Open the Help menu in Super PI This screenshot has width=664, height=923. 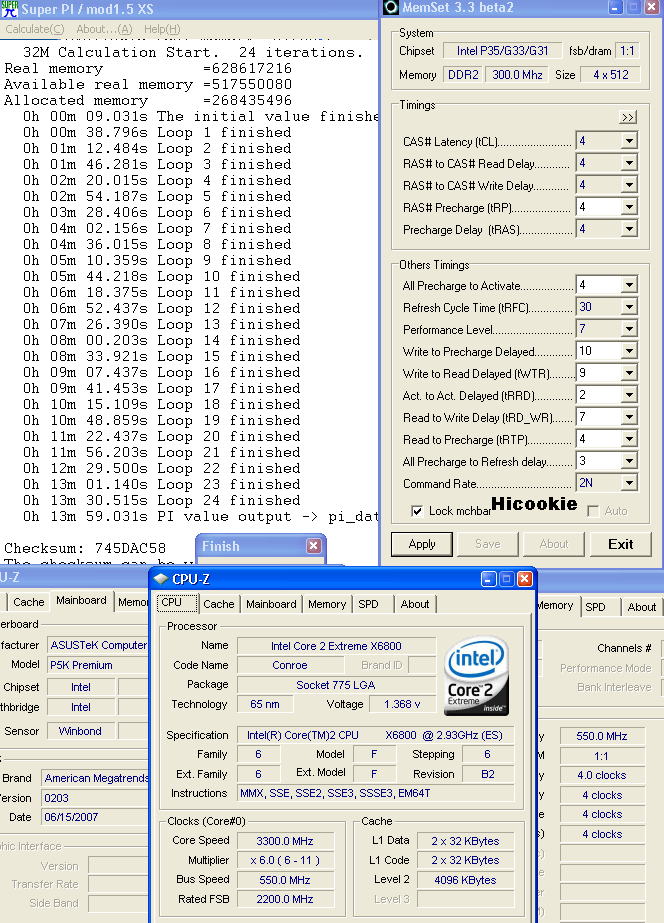pyautogui.click(x=161, y=29)
